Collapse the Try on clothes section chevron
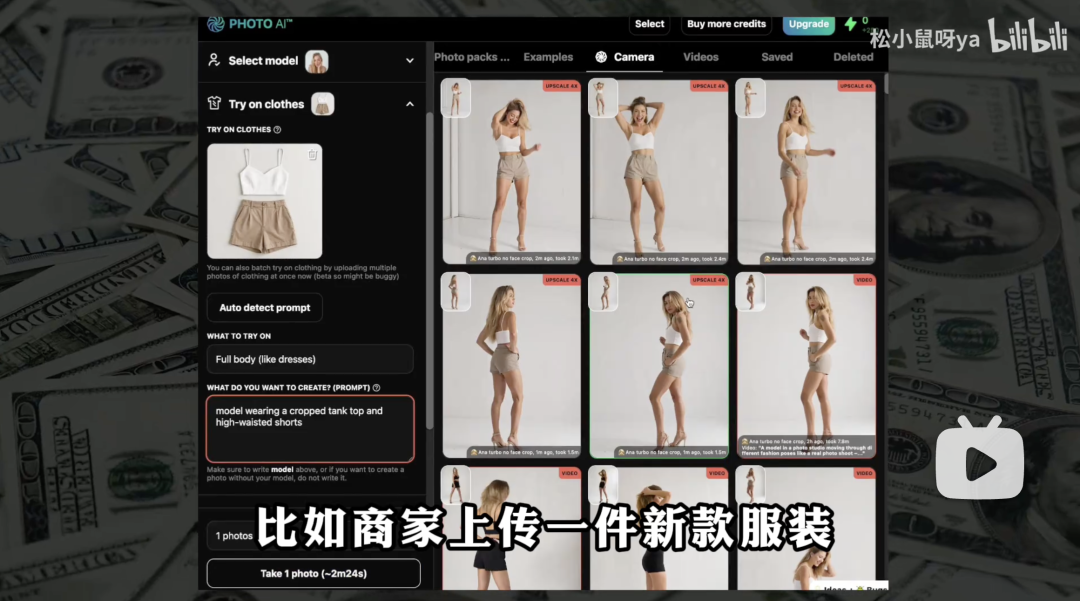Screen dimensions: 1080x601 pos(410,104)
